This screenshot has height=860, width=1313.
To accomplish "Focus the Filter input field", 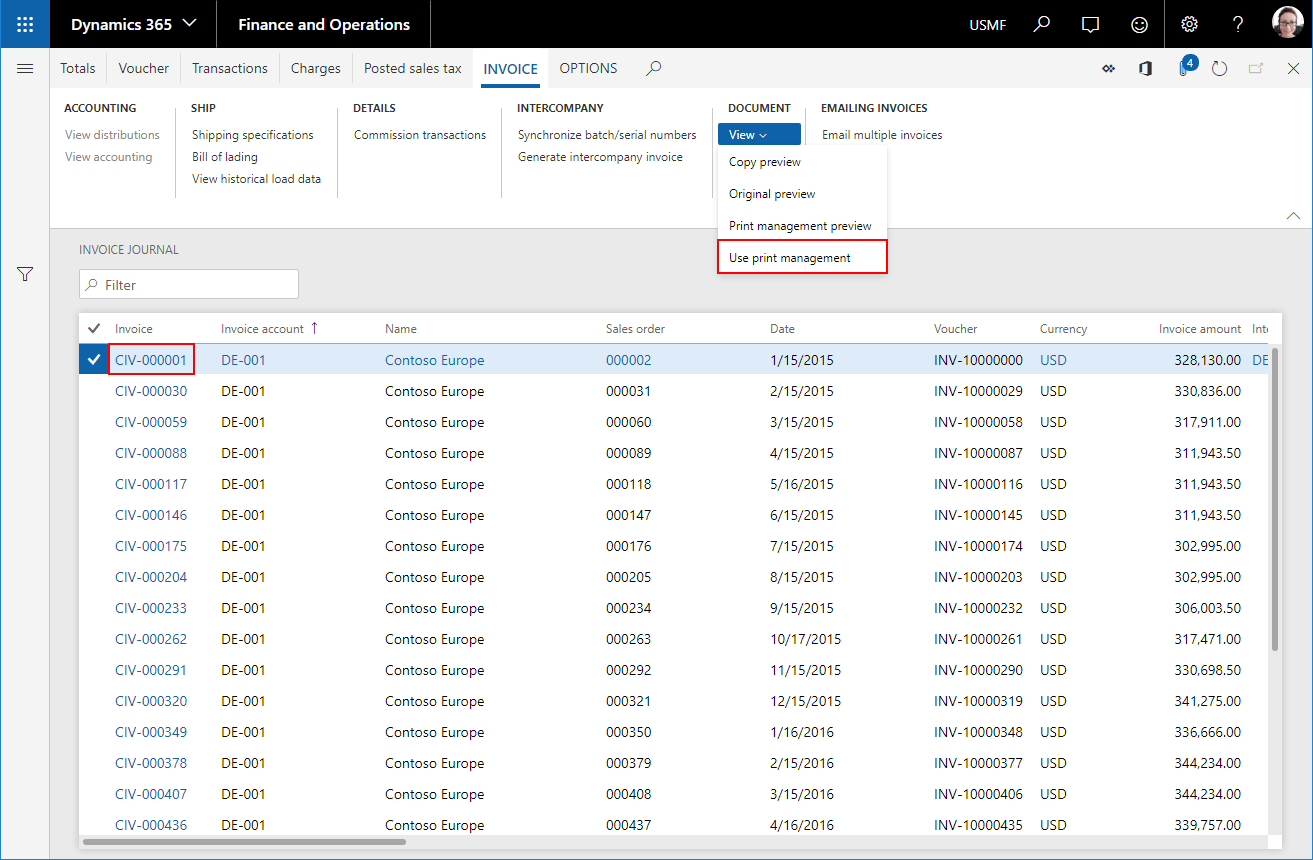I will [x=189, y=284].
